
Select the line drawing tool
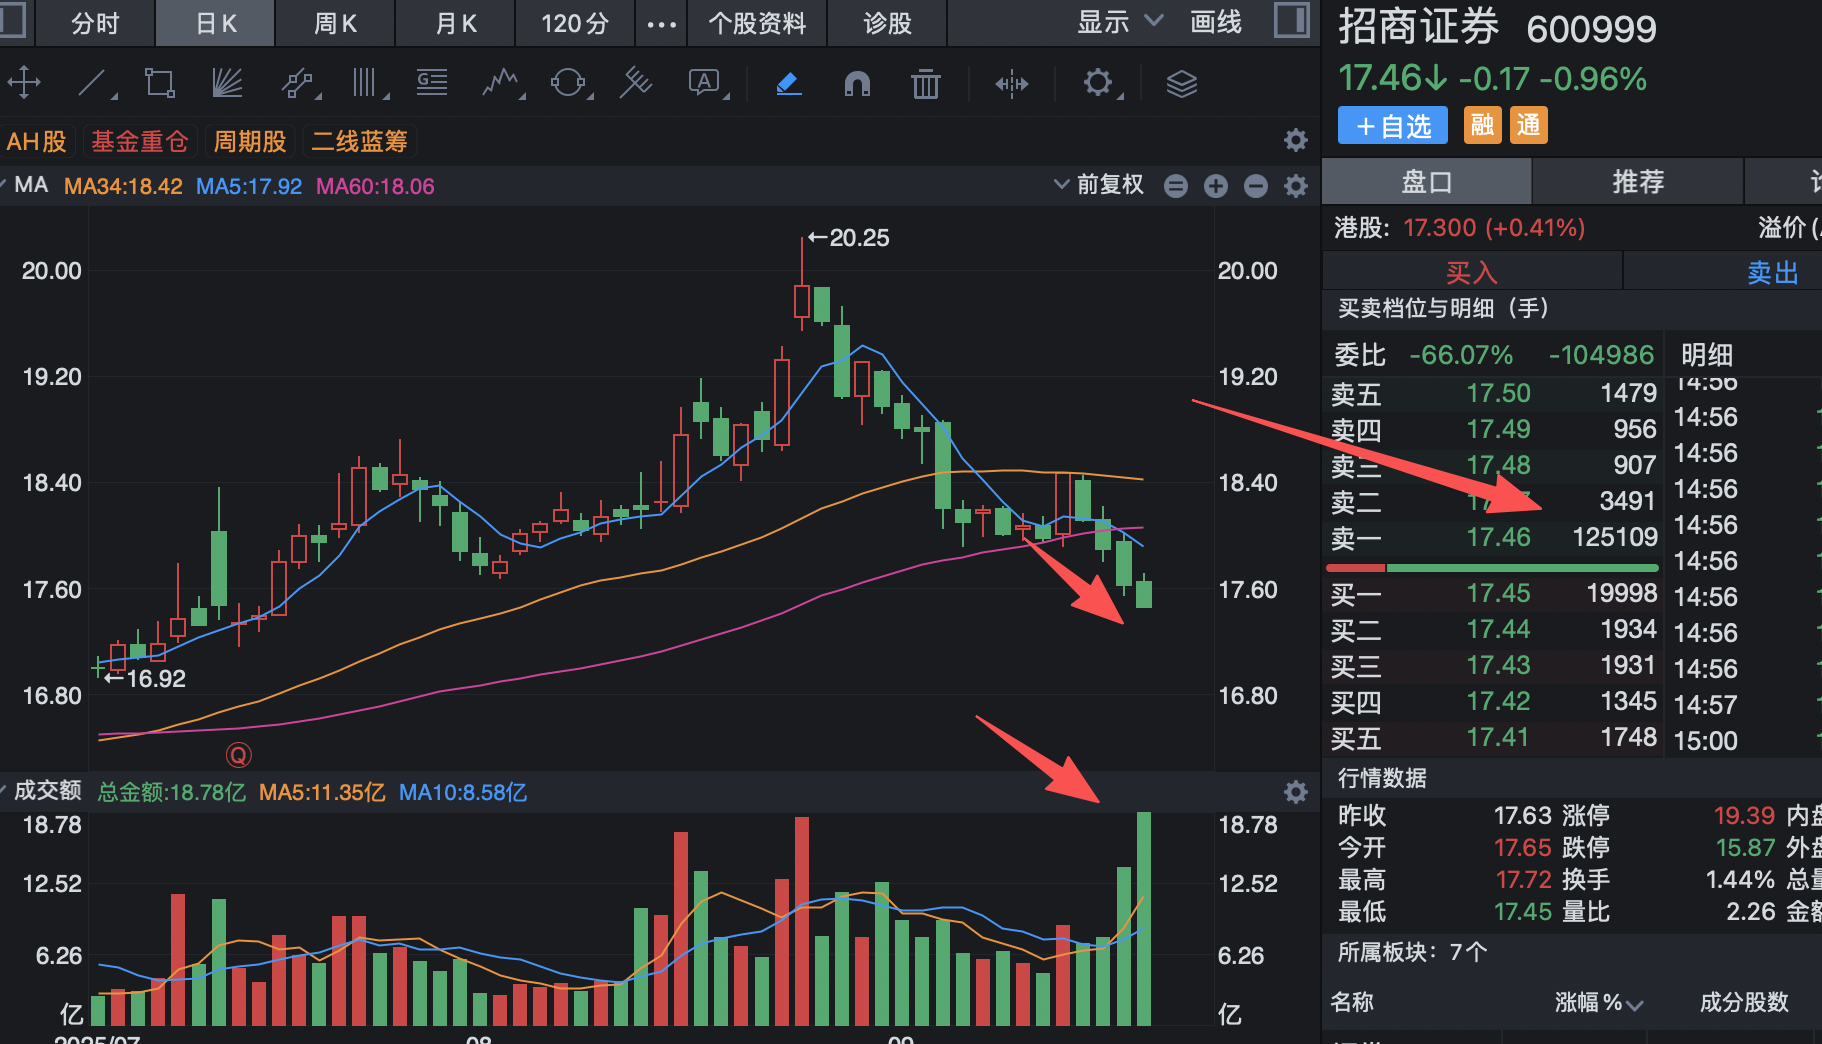point(94,83)
